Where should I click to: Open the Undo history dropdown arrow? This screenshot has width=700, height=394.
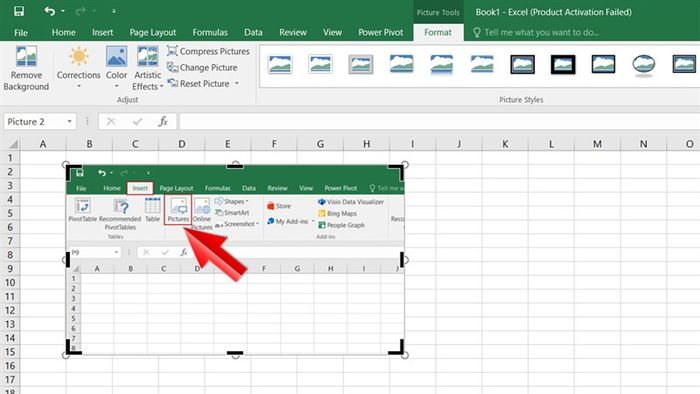click(x=63, y=11)
